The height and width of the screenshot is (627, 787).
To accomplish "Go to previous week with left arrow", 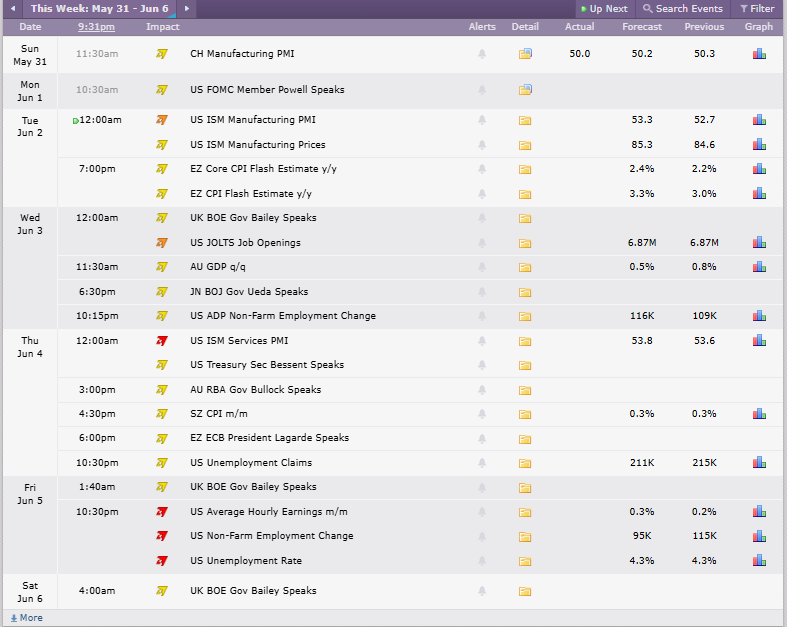I will click(x=13, y=9).
